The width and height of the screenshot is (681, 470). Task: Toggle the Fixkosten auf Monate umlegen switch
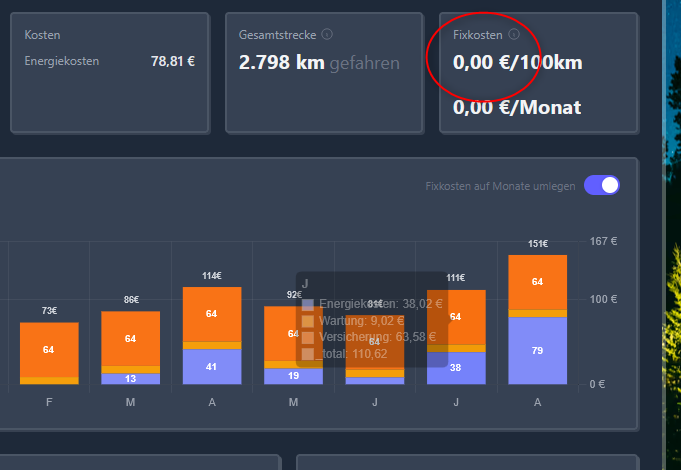(x=602, y=185)
